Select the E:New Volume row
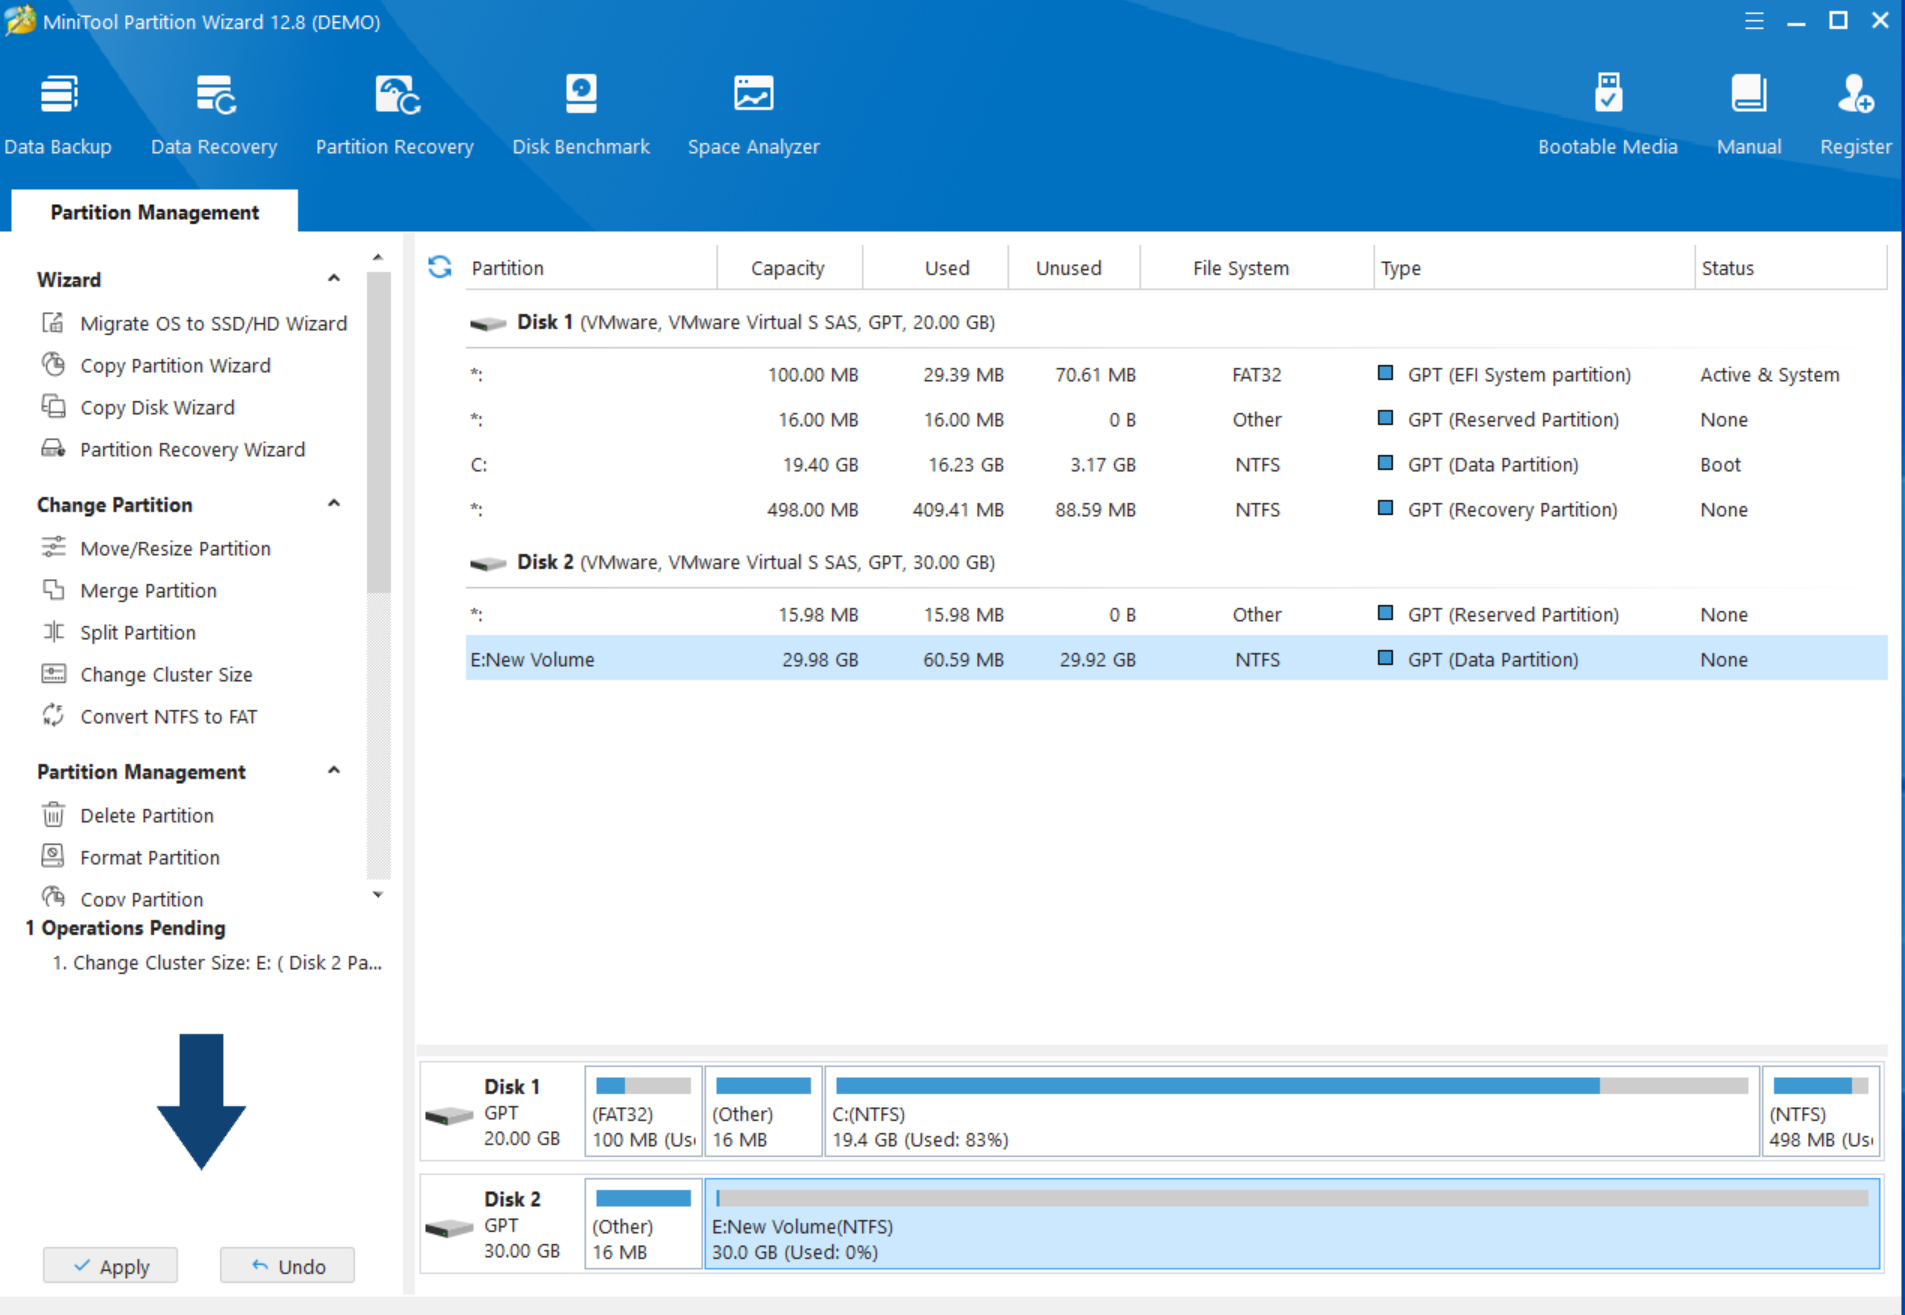1905x1315 pixels. pyautogui.click(x=1176, y=659)
